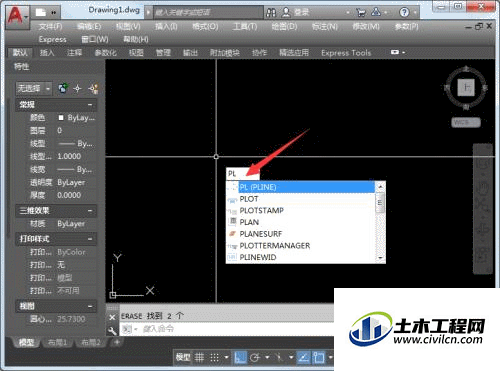Click the help question mark icon
Screen dimensions: 500x371
pos(404,12)
